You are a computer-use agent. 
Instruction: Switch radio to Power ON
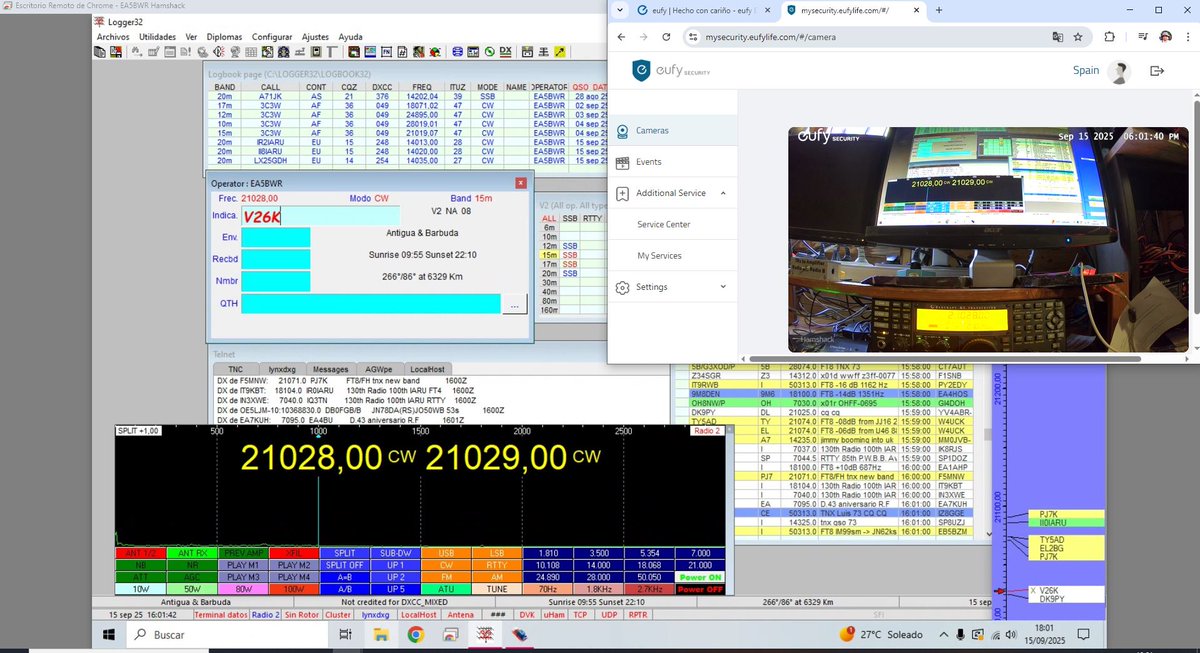(701, 578)
